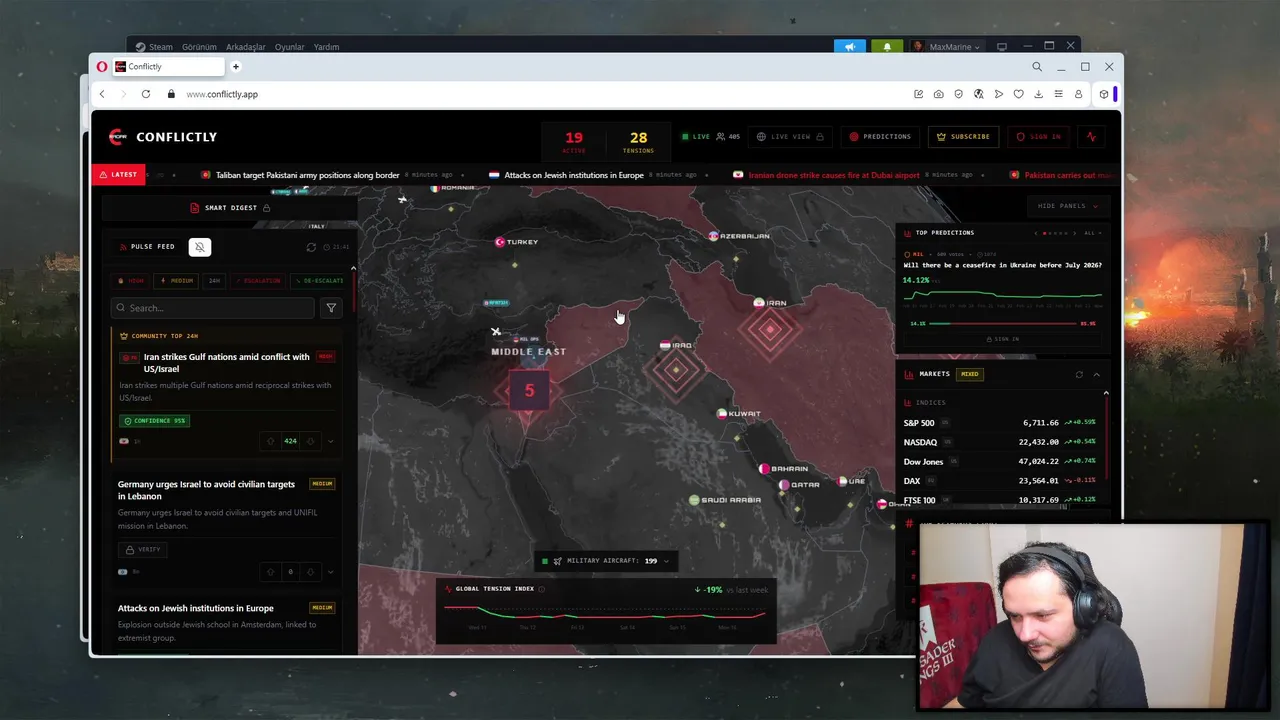This screenshot has height=720, width=1280.
Task: Downvote the Iran strikes Gulf nations story
Action: [310, 441]
